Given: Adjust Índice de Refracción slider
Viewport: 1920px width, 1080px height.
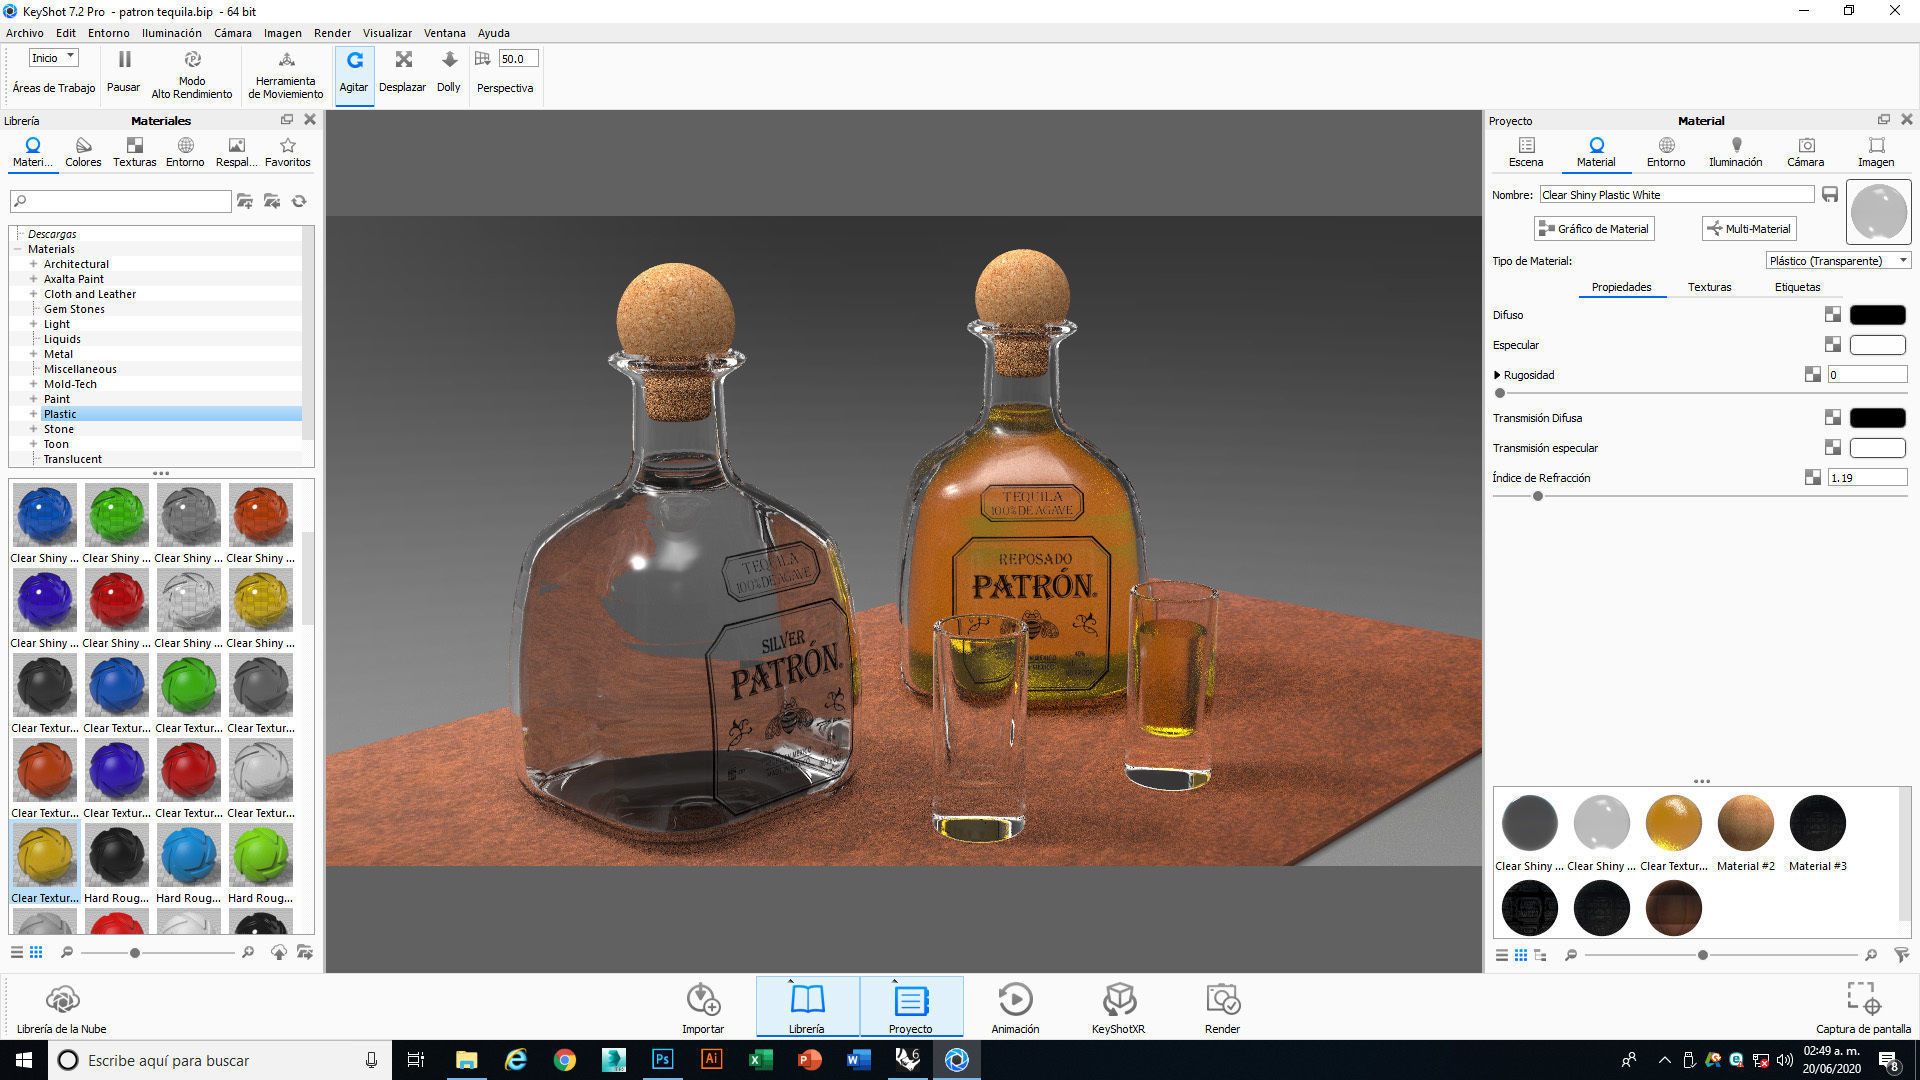Looking at the screenshot, I should click(1538, 496).
